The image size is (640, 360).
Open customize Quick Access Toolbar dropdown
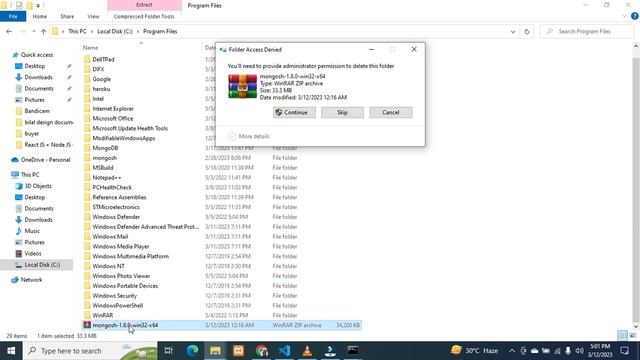click(x=38, y=6)
